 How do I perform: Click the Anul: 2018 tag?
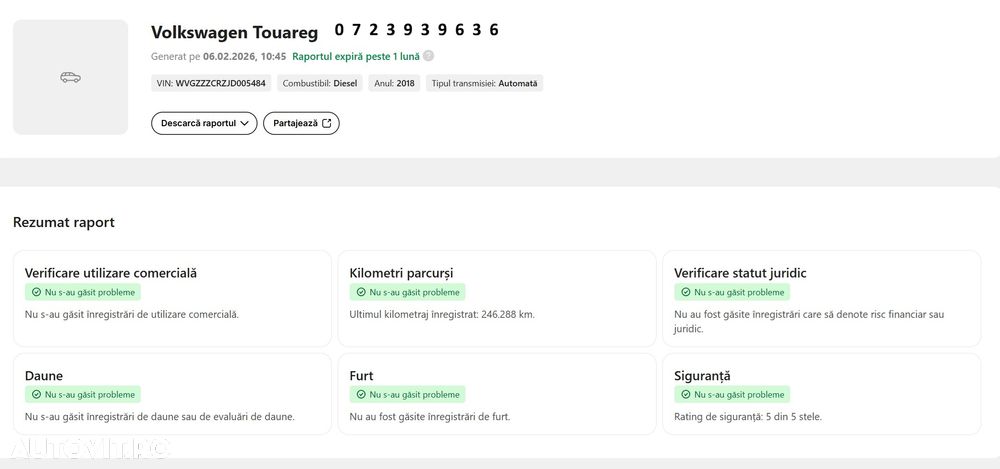coord(394,84)
